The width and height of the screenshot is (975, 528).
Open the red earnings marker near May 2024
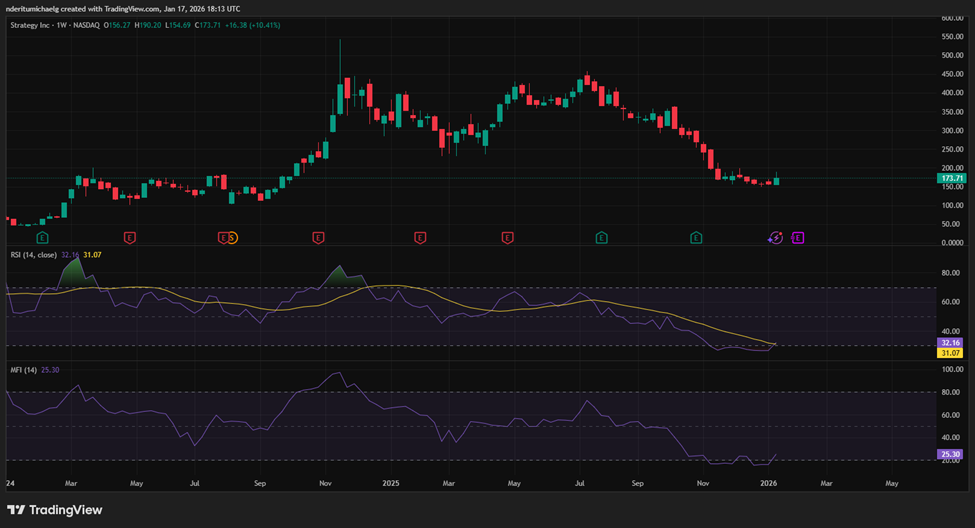[x=130, y=238]
